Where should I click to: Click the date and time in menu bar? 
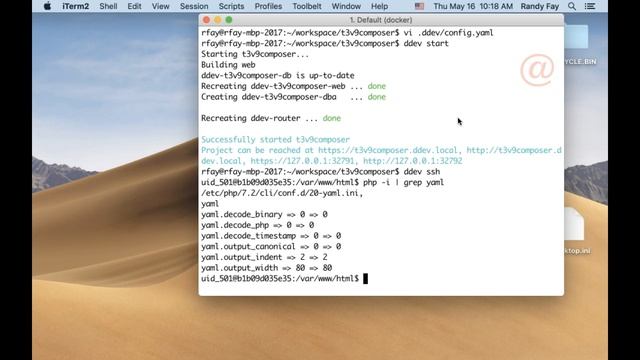(473, 7)
